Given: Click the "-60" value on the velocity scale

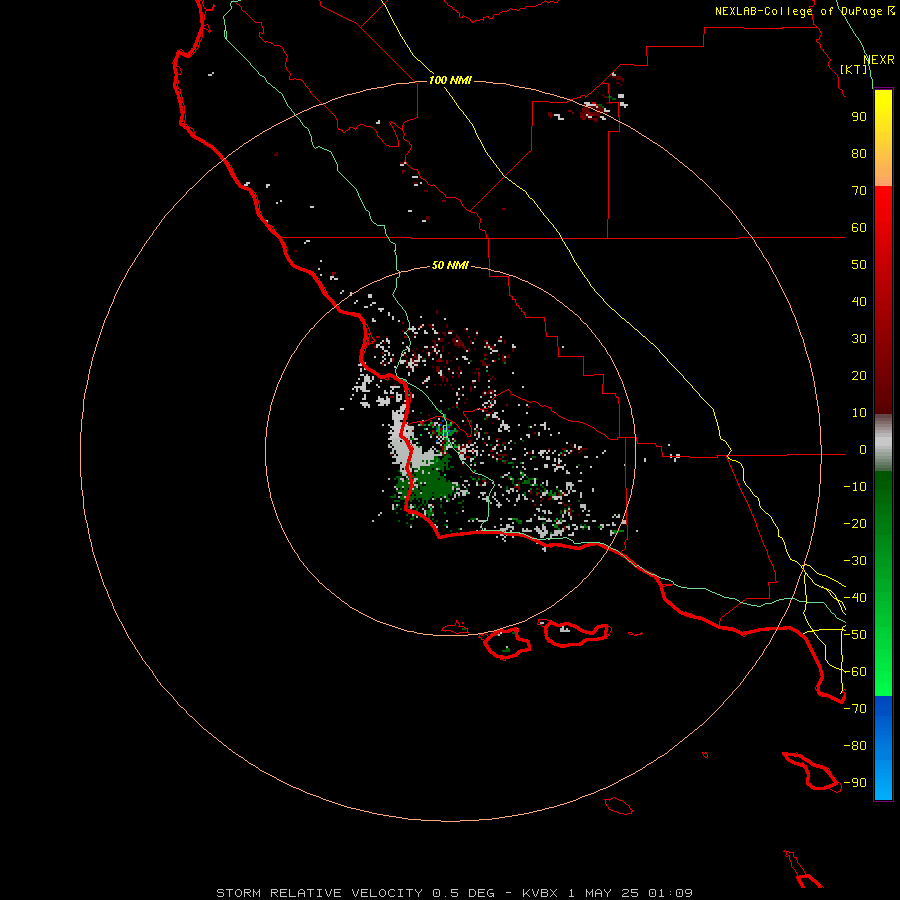Looking at the screenshot, I should (x=855, y=672).
